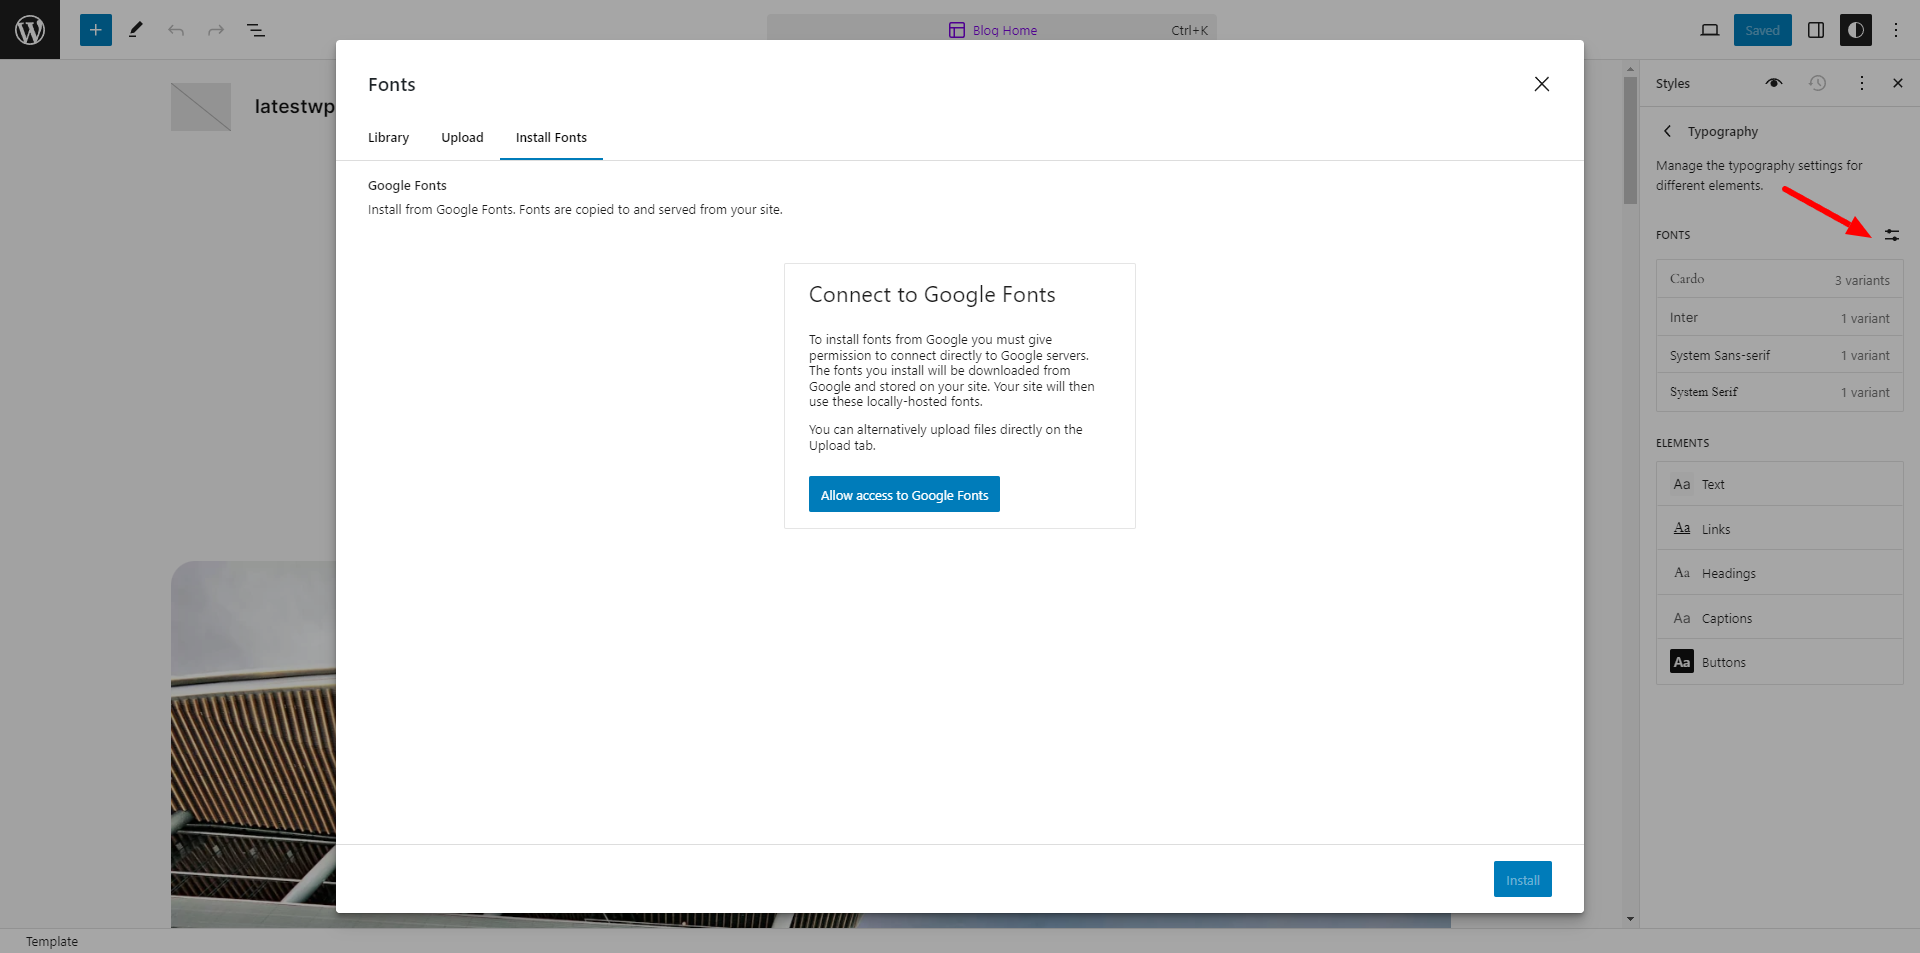The width and height of the screenshot is (1920, 953).
Task: Click the editor canvas scrollbar up arrow
Action: pos(1631,70)
